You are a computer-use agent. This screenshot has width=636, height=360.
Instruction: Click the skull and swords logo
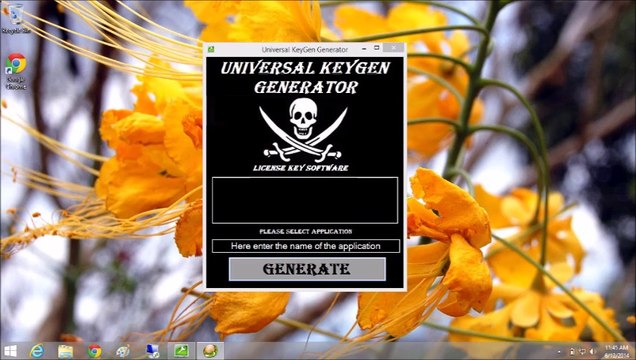point(303,130)
